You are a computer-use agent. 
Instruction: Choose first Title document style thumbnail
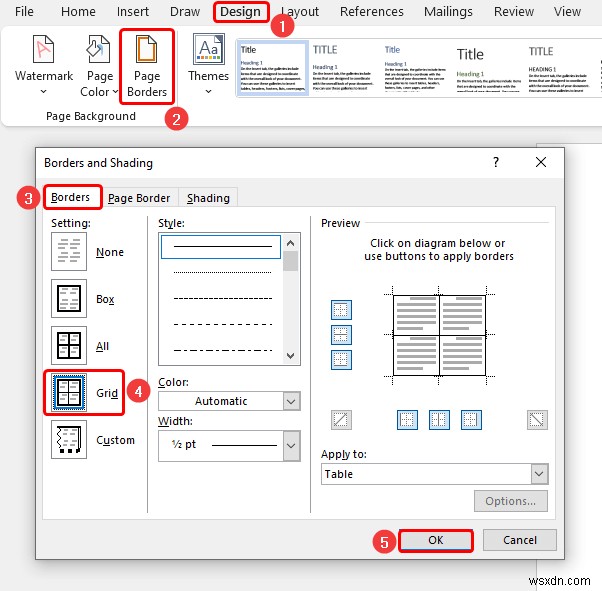pos(272,68)
